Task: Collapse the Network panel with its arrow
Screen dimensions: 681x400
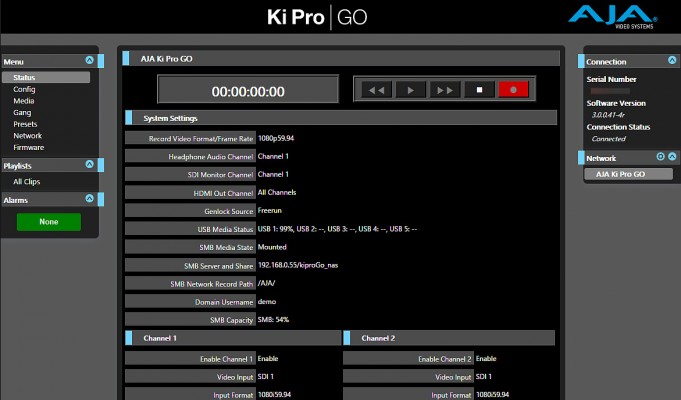Action: click(672, 156)
